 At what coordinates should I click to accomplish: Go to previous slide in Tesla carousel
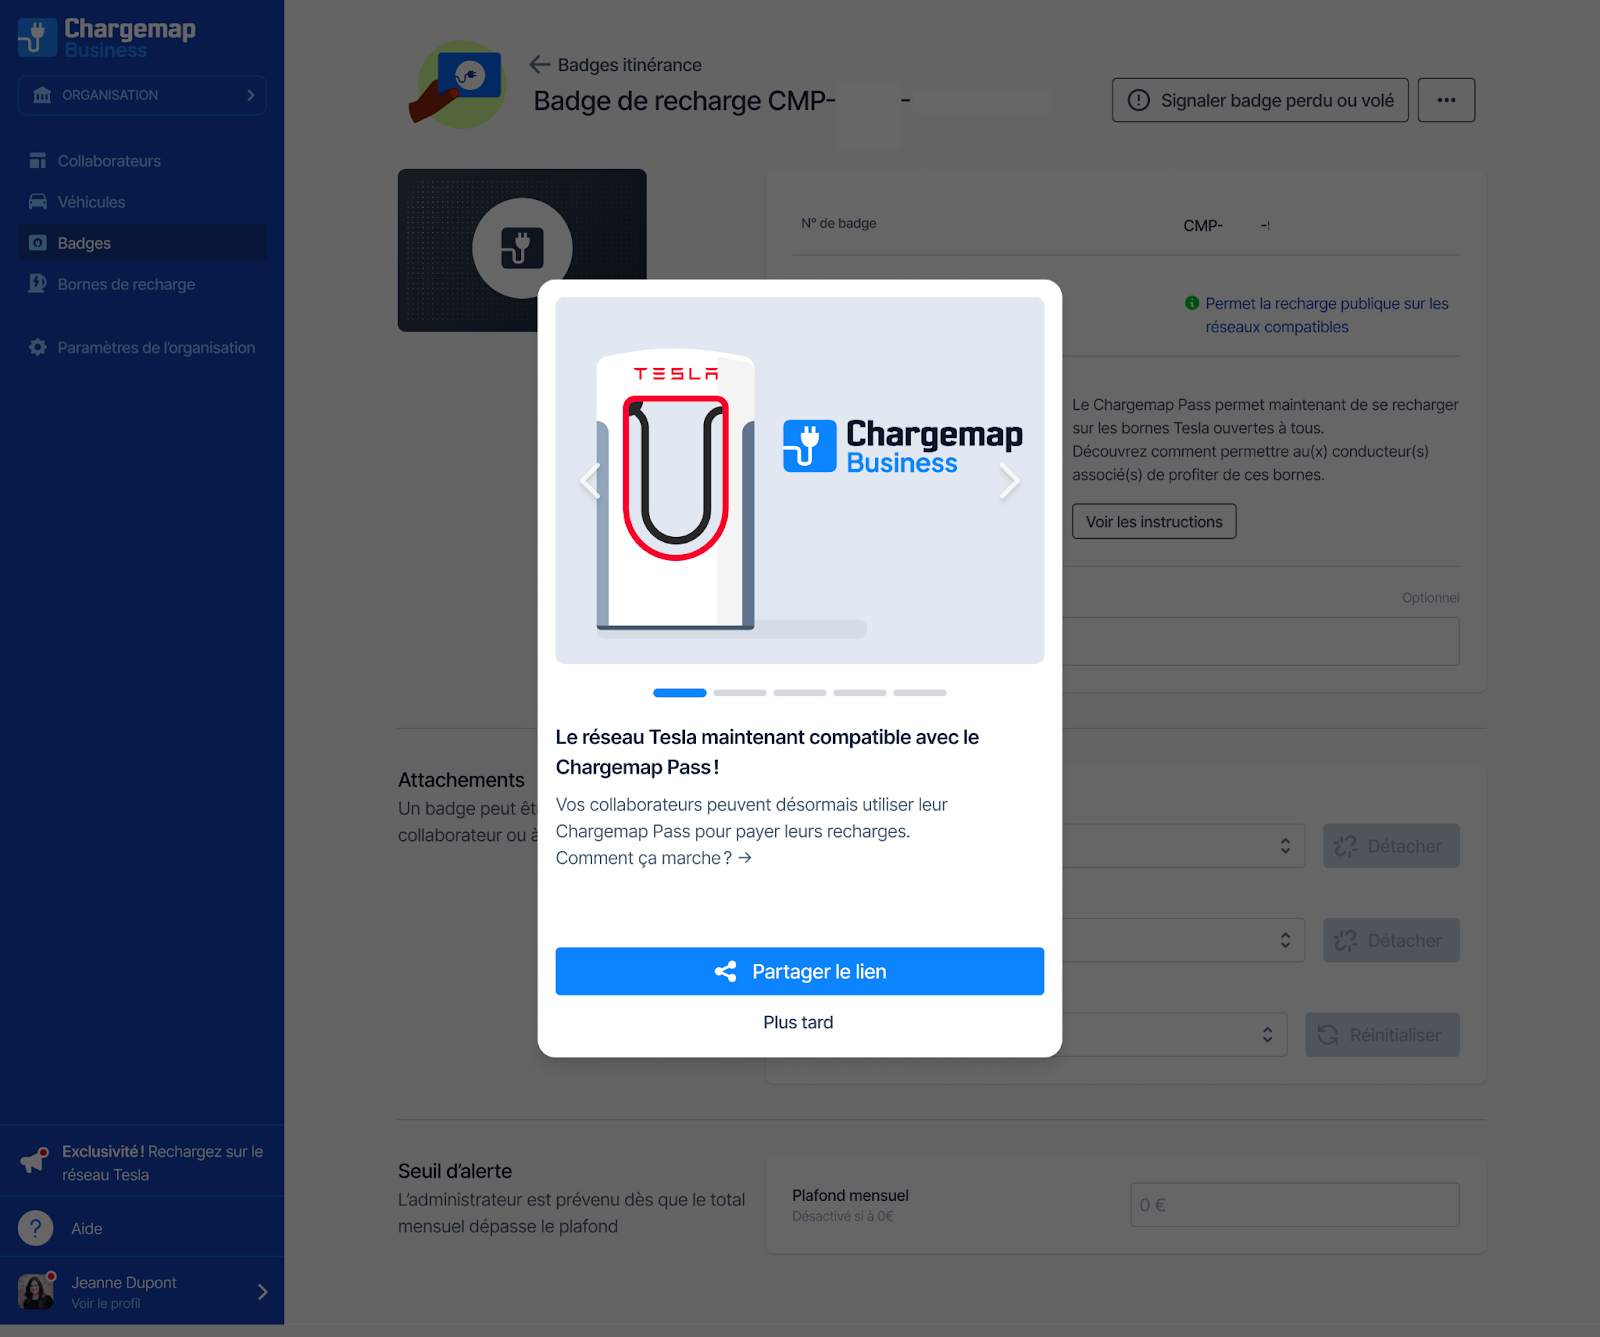[590, 481]
